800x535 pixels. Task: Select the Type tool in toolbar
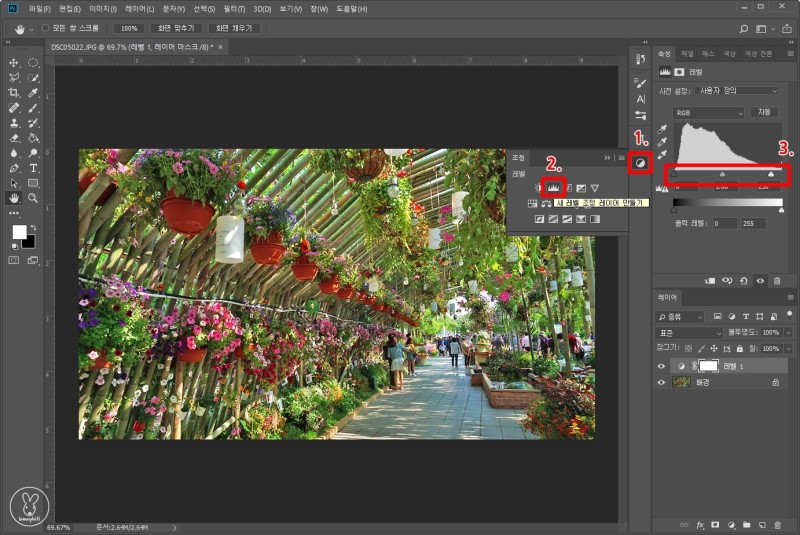tap(33, 168)
